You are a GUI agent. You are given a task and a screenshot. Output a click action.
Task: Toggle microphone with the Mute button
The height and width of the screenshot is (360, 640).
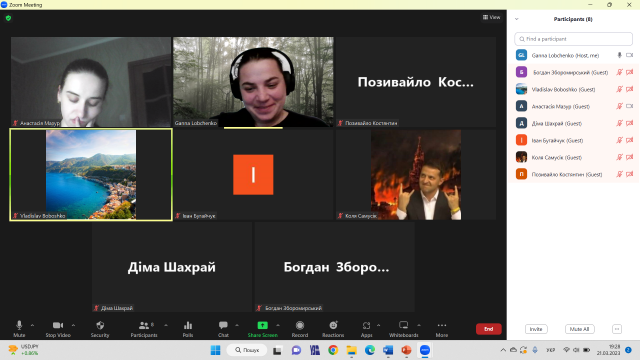pos(19,329)
